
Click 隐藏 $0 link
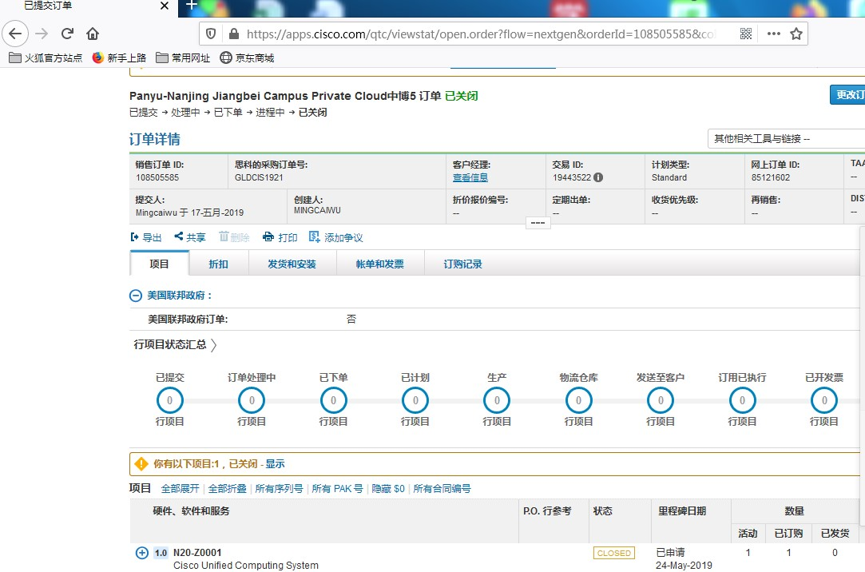tap(388, 489)
